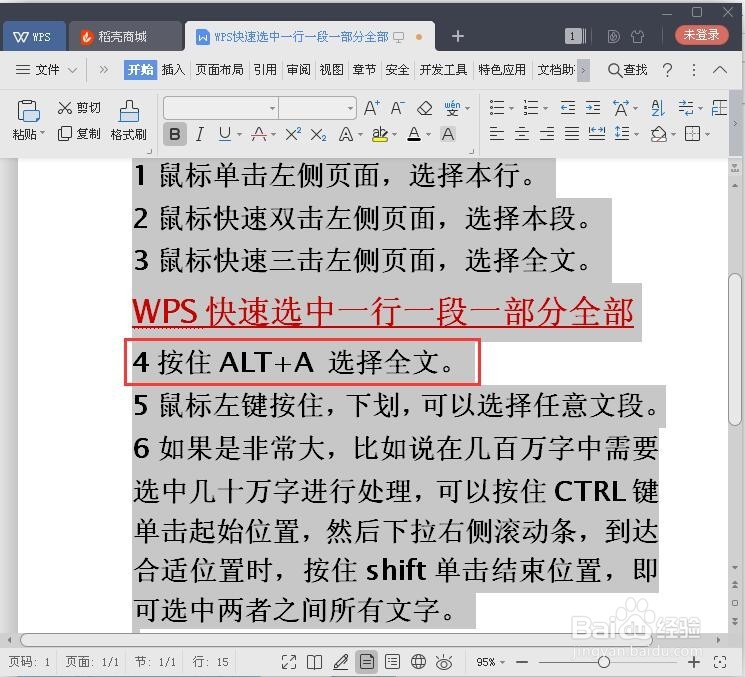The image size is (745, 677).
Task: Click the Cut (剪切) scissors button
Action: (79, 108)
